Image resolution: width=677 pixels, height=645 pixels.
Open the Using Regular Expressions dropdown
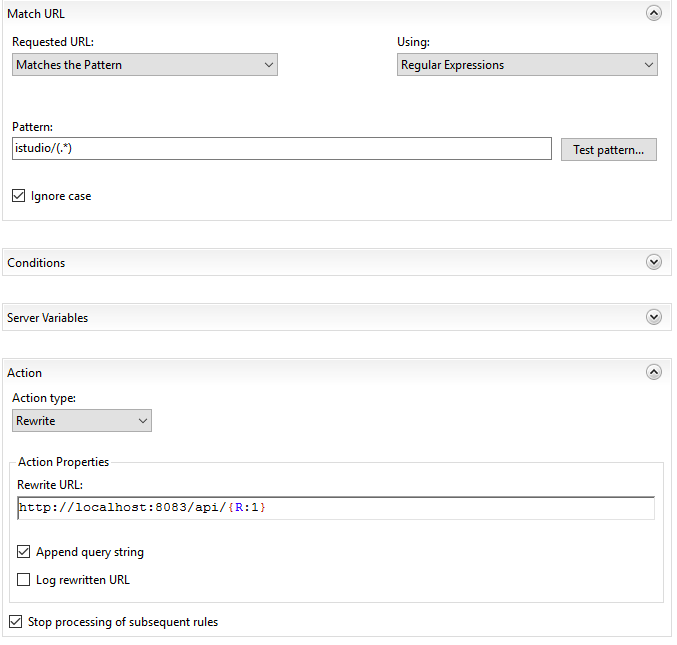click(527, 65)
